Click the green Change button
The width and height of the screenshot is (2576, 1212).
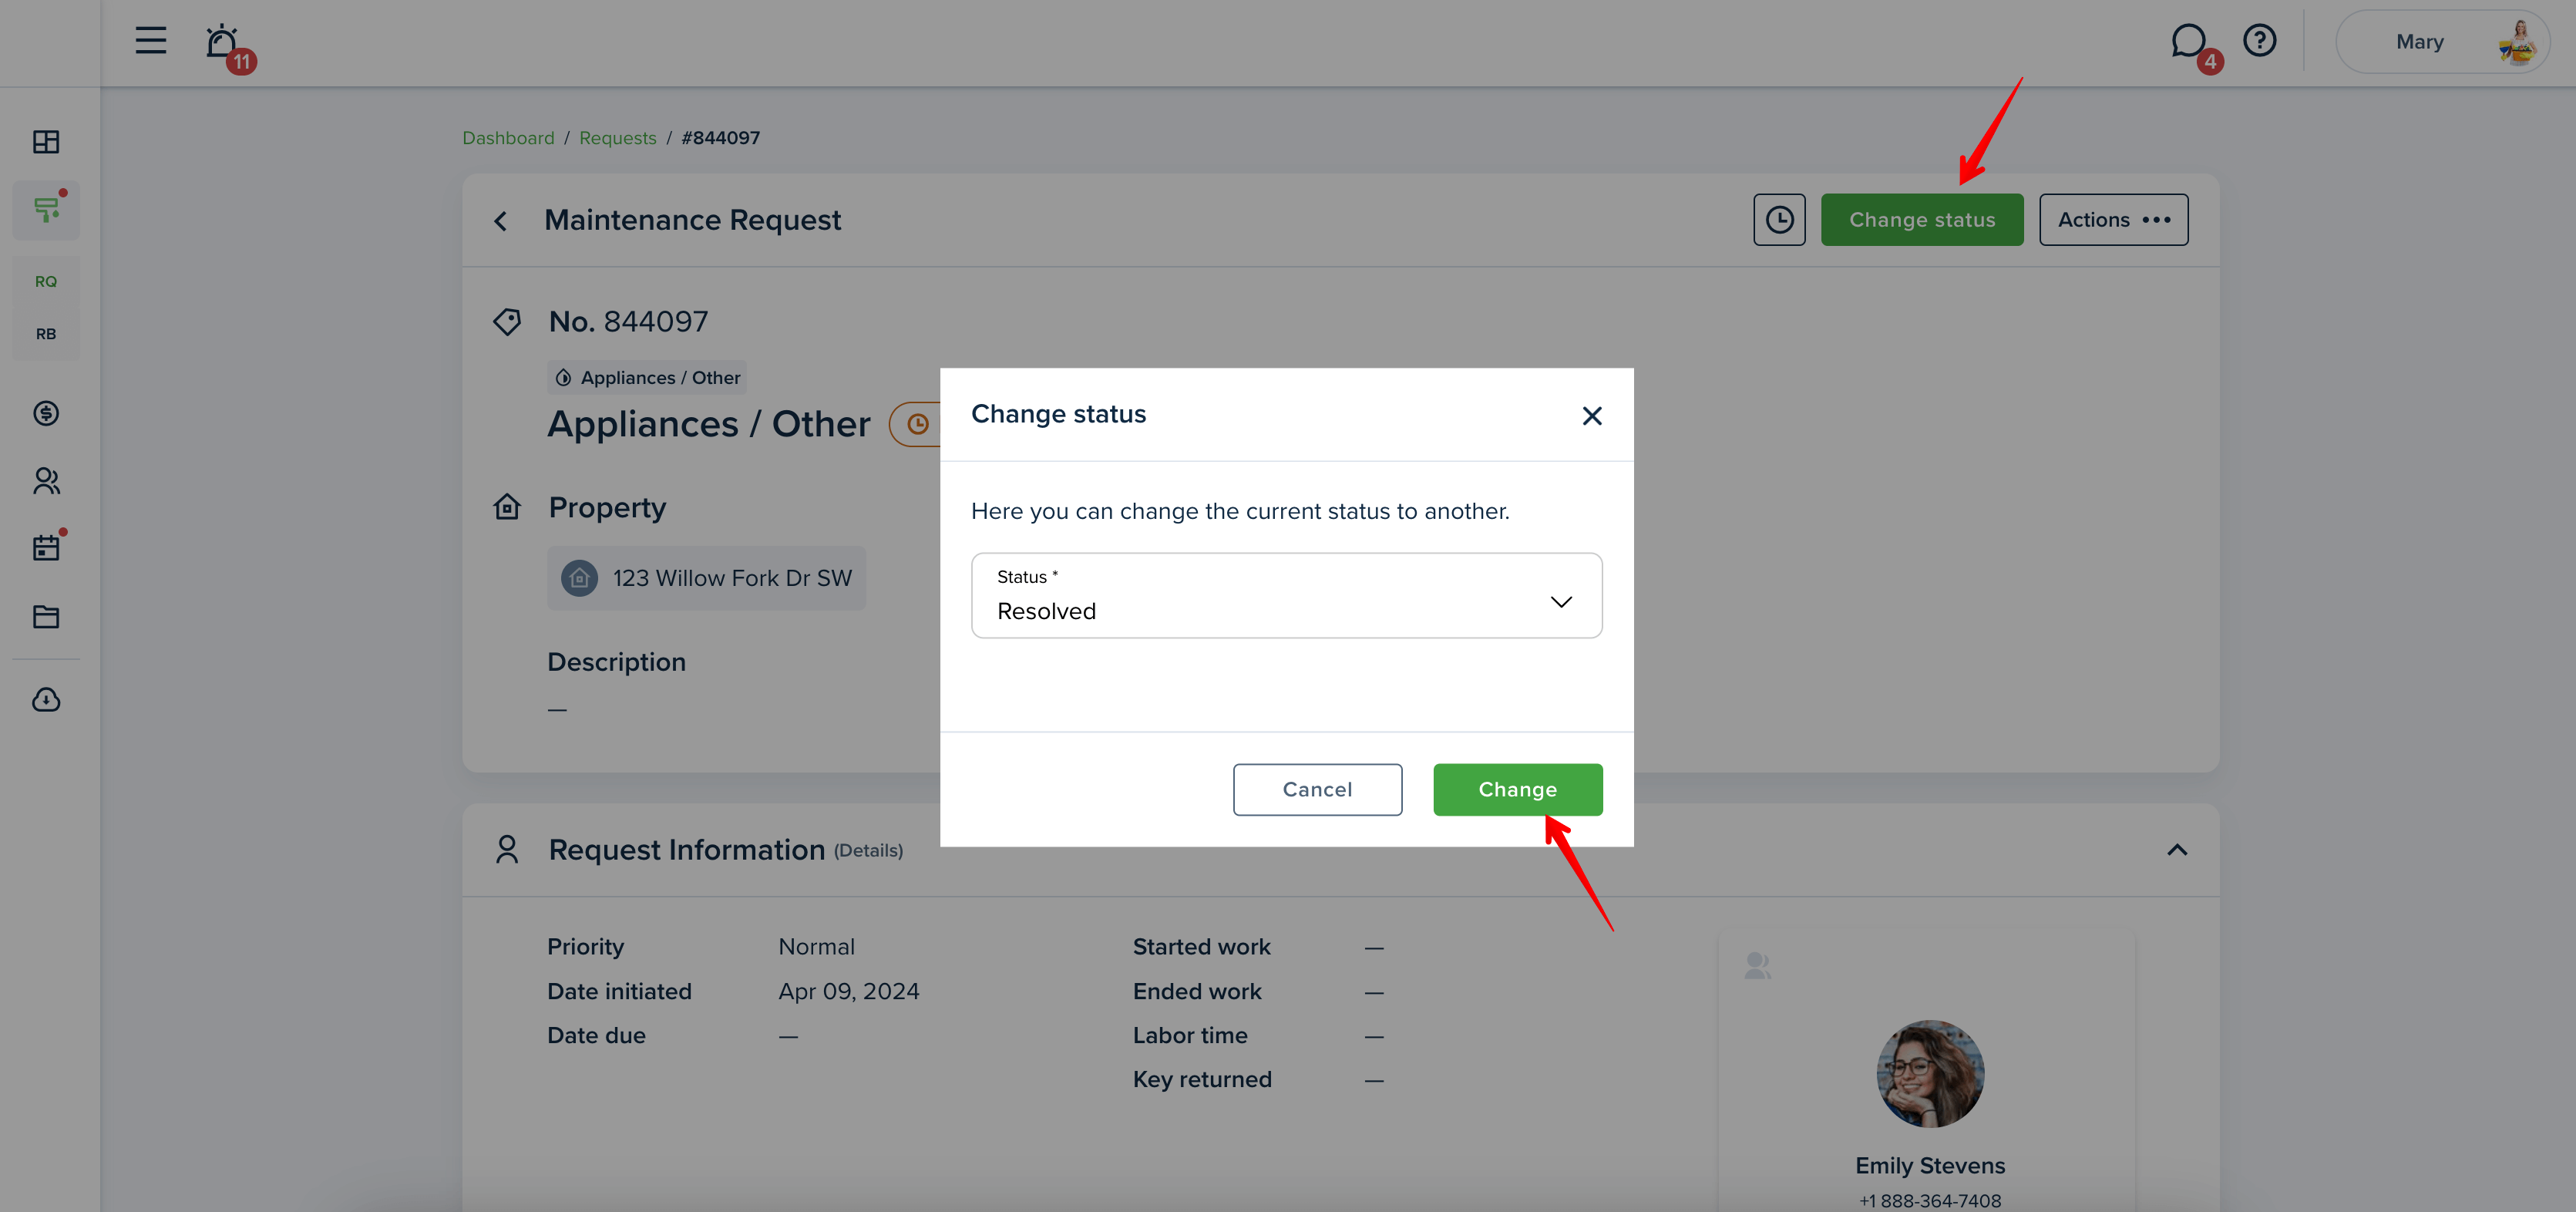pos(1518,790)
